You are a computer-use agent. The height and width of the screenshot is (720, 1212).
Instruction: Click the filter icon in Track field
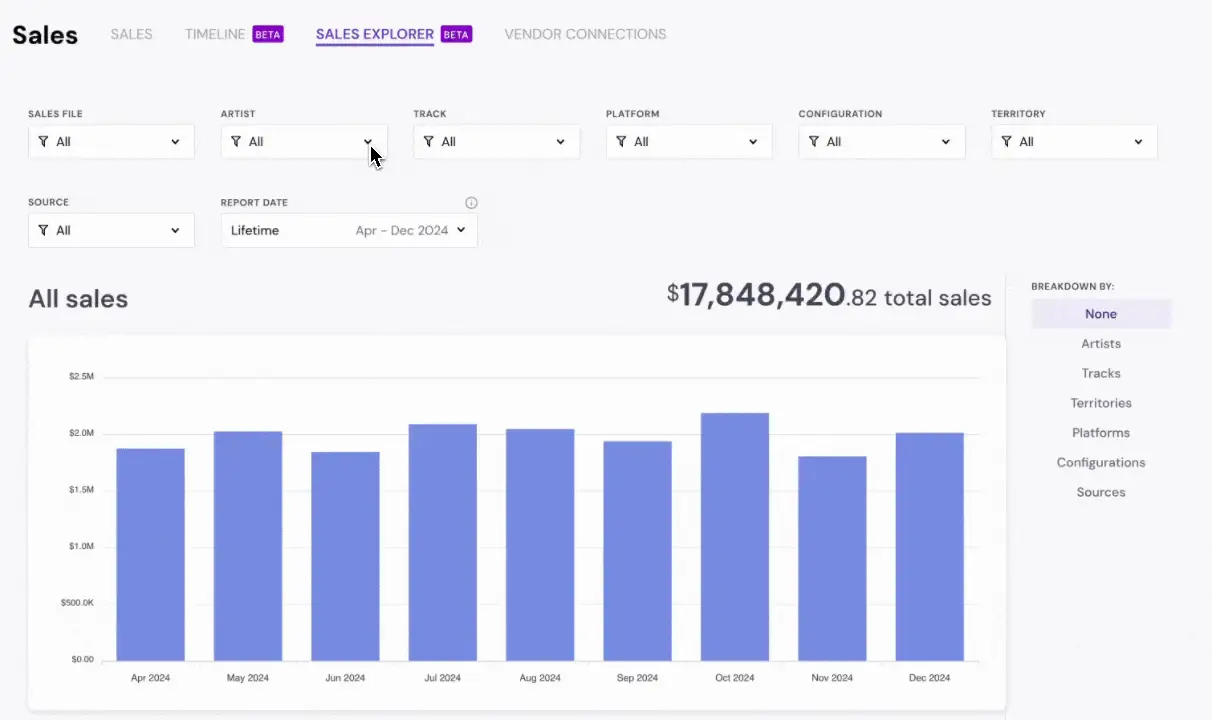428,142
